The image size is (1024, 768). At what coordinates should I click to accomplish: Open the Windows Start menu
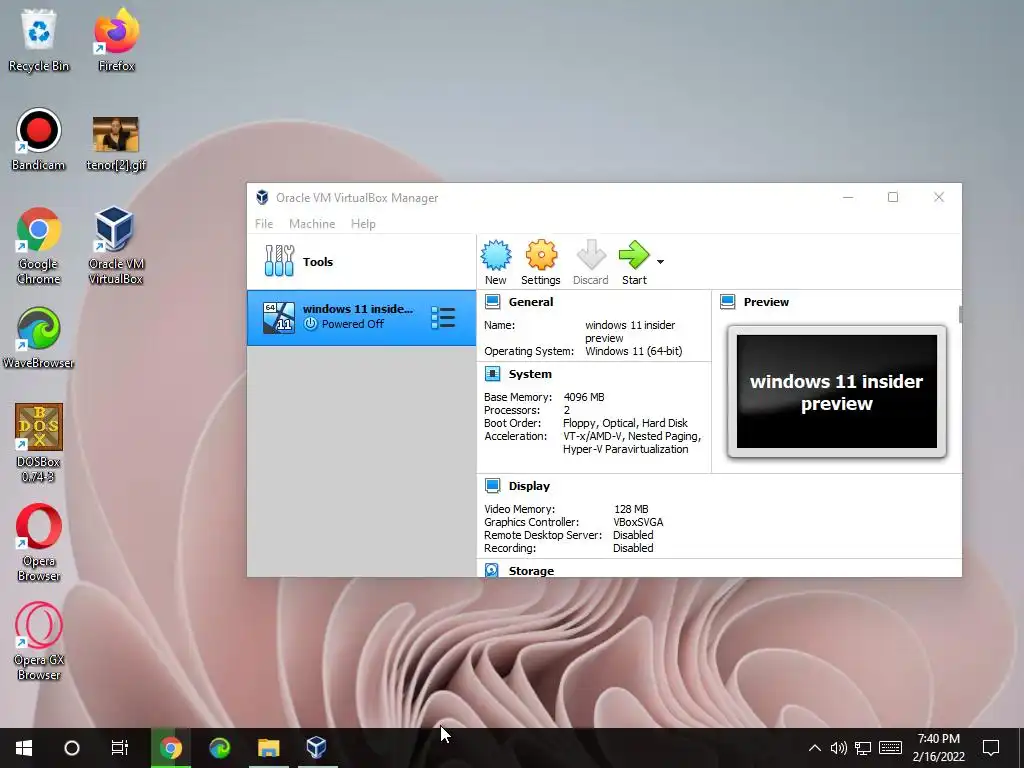click(24, 748)
